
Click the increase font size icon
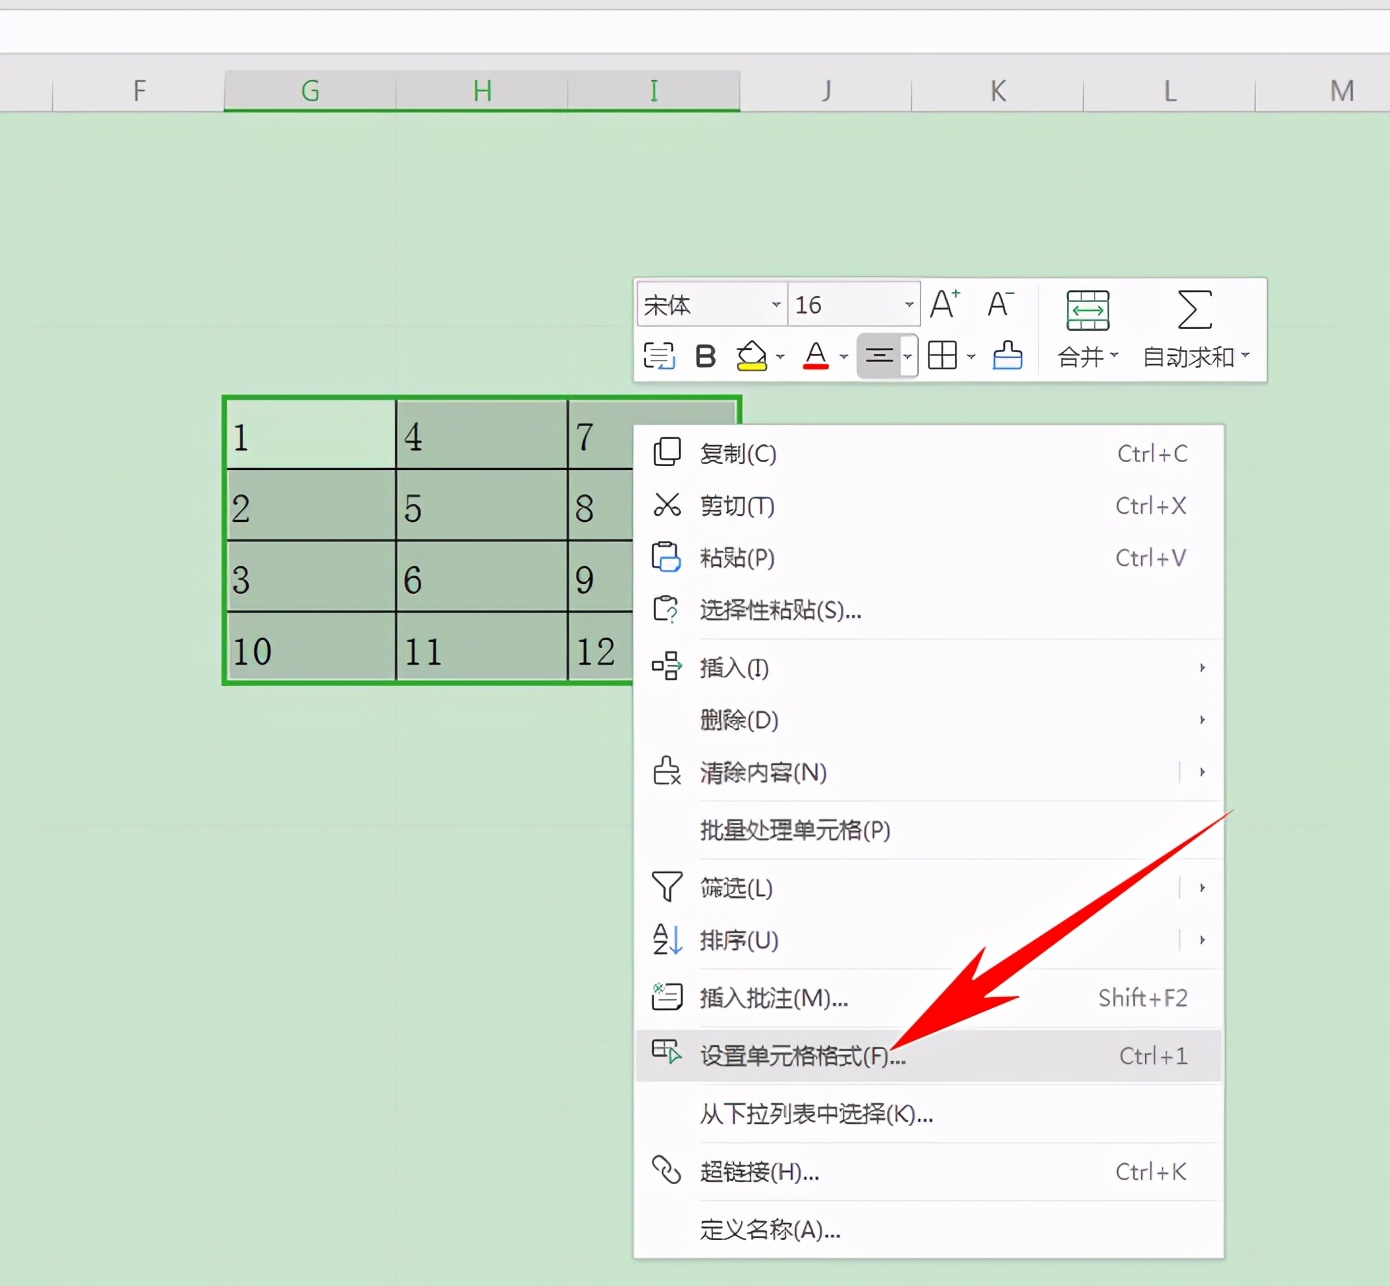944,304
